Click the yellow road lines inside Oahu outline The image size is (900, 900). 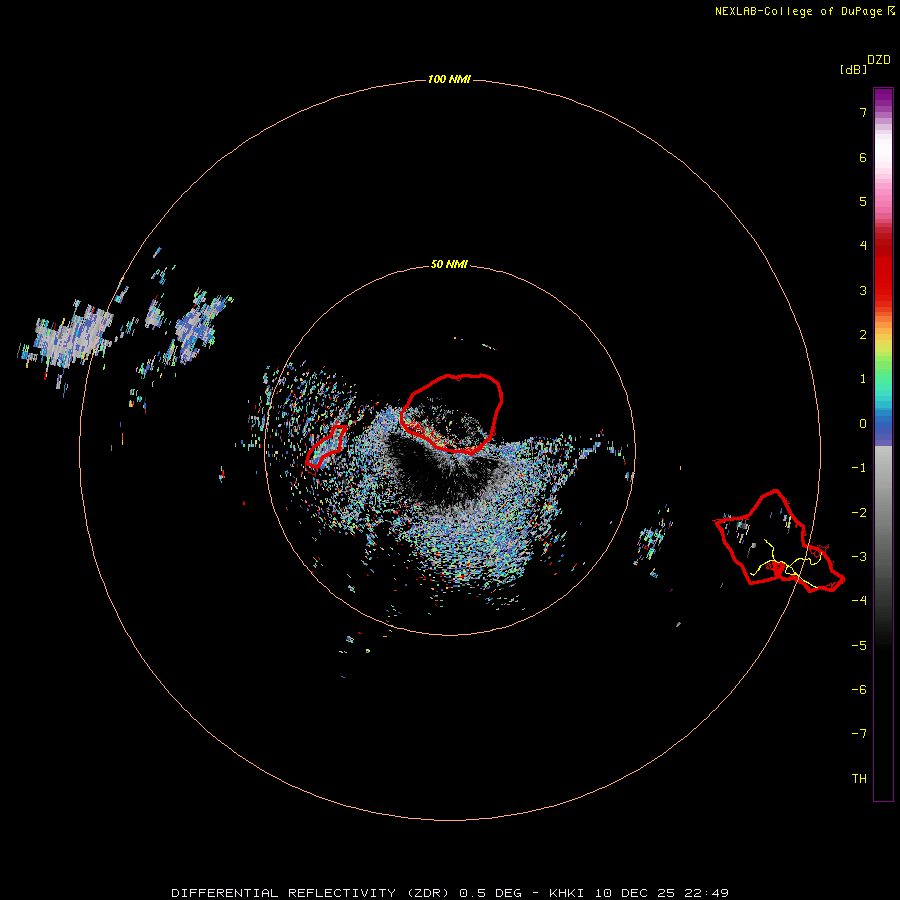788,565
